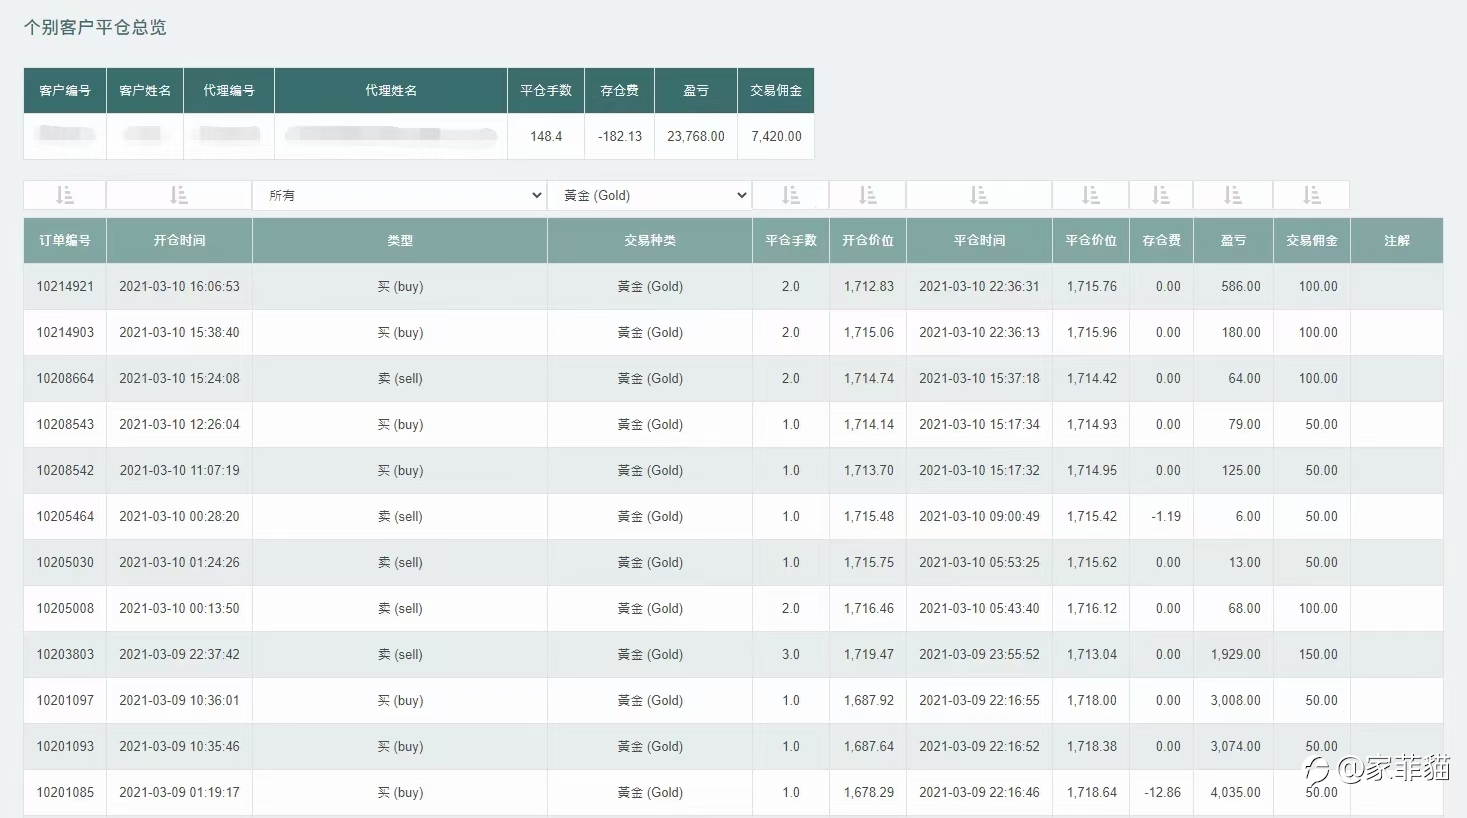
Task: Select order number 10201093
Action: point(65,746)
